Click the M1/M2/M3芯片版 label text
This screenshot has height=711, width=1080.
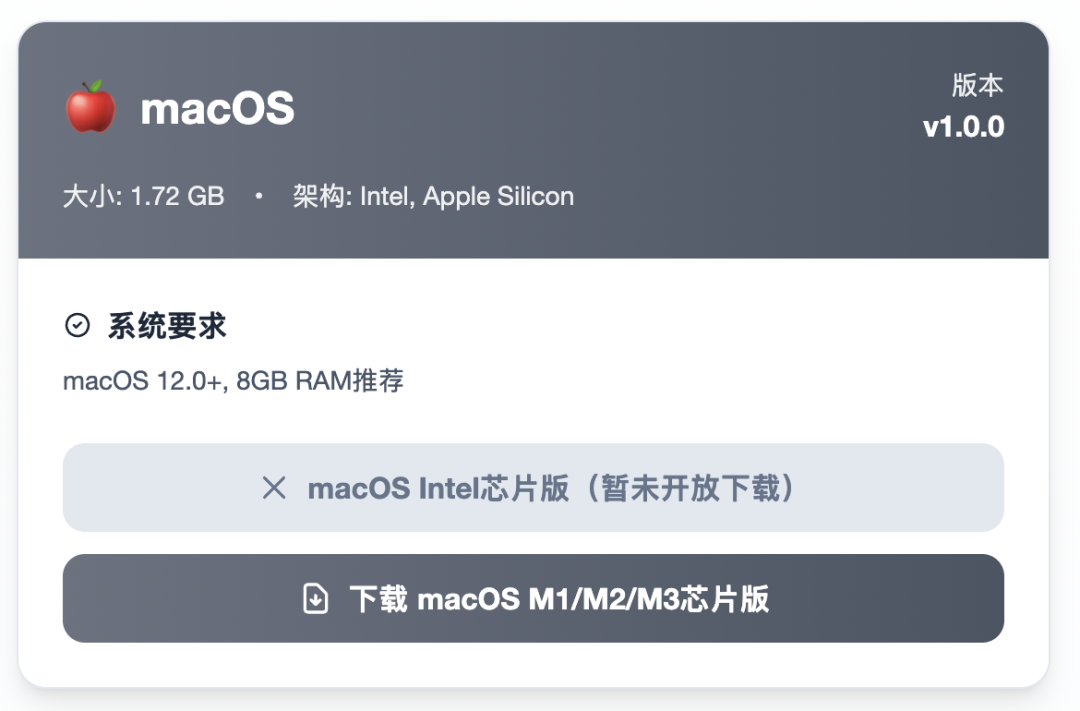(648, 599)
